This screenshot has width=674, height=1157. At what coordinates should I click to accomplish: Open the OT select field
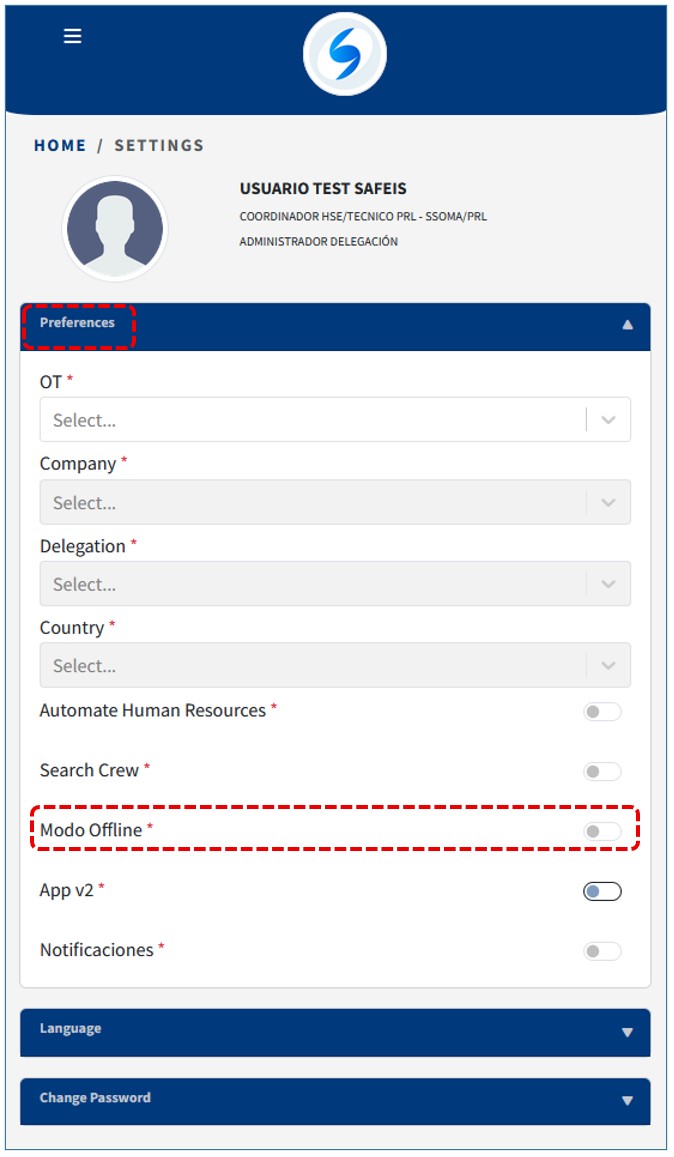tap(310, 420)
